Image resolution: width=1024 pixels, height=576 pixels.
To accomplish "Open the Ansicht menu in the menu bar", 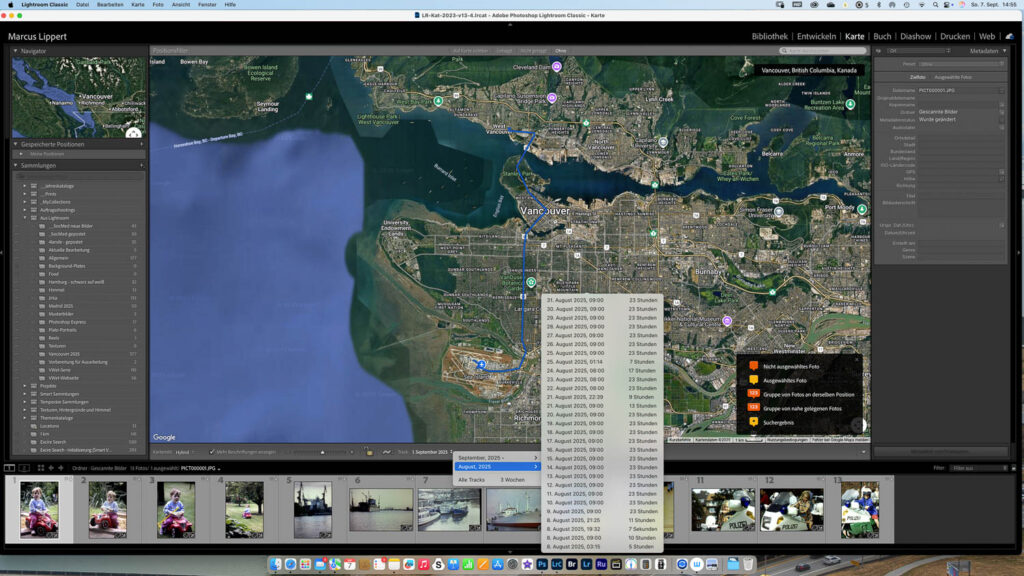I will (x=181, y=5).
